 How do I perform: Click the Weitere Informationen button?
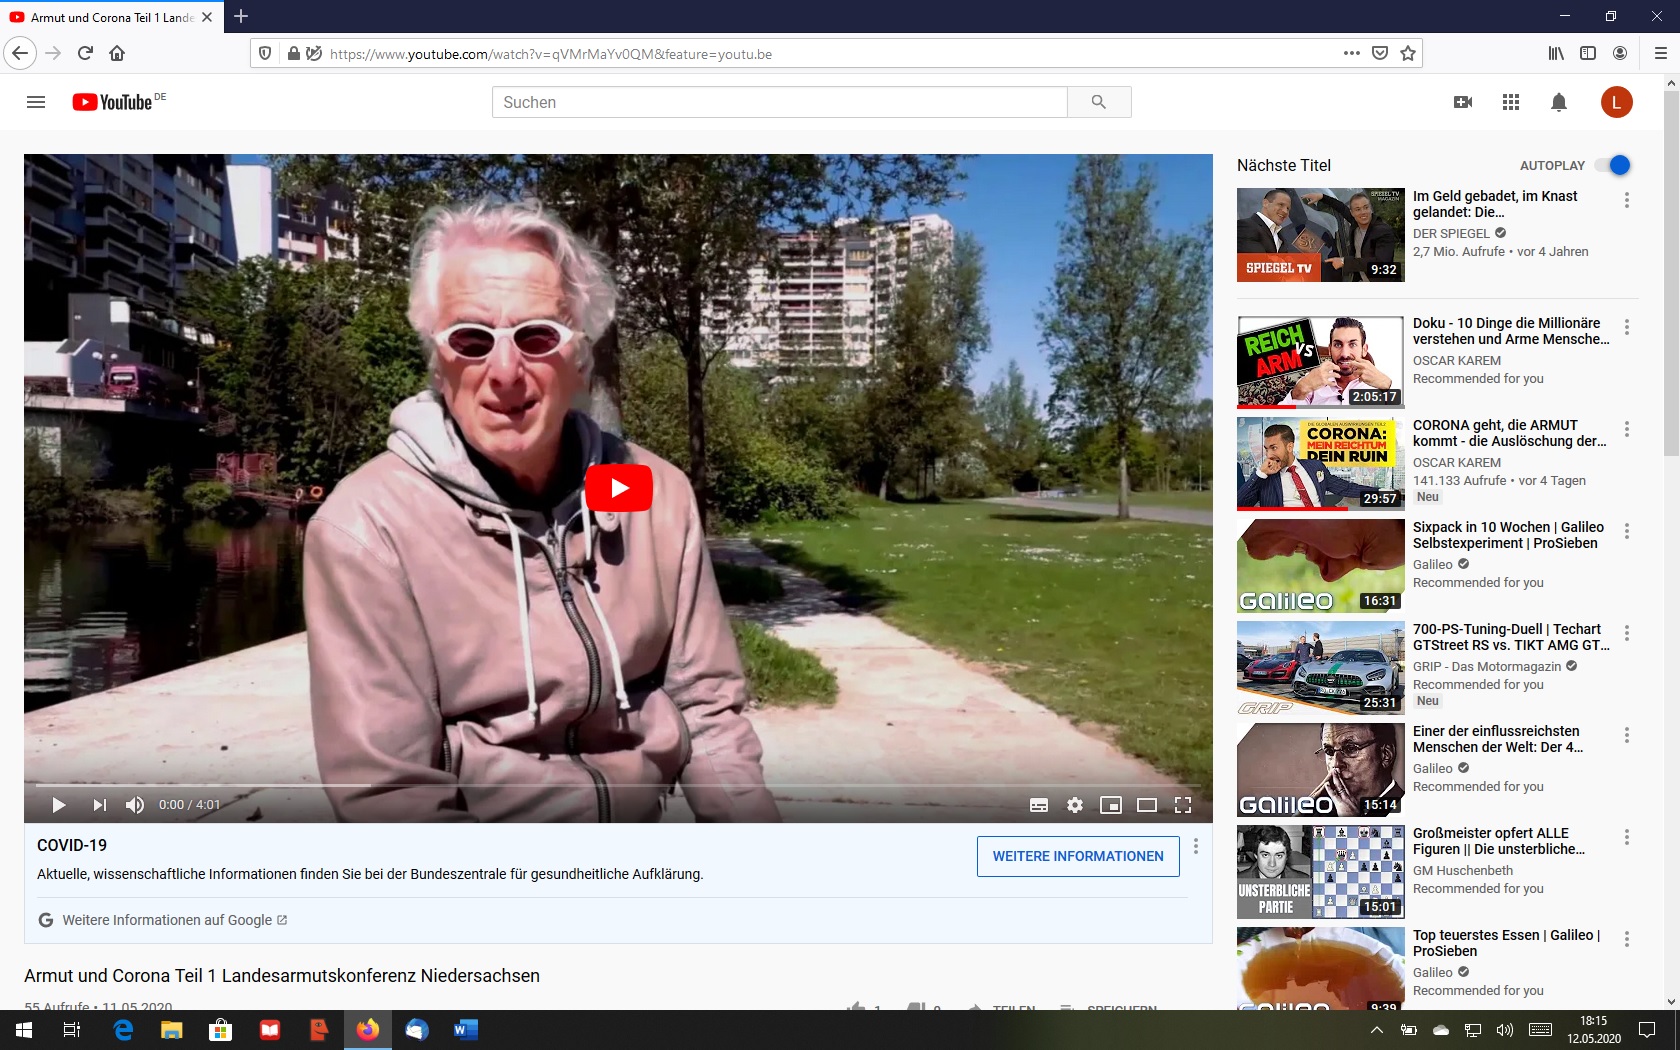pyautogui.click(x=1077, y=856)
